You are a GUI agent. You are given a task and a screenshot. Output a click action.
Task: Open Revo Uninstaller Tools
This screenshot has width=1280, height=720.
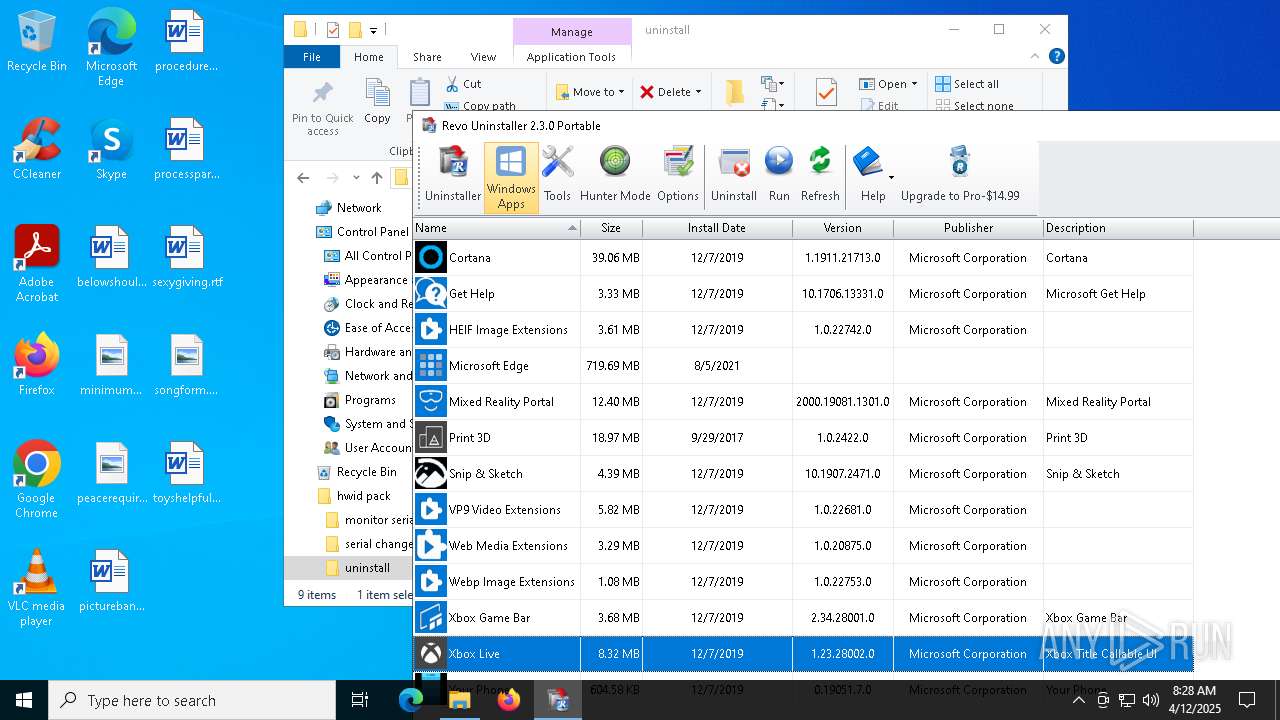click(x=557, y=176)
